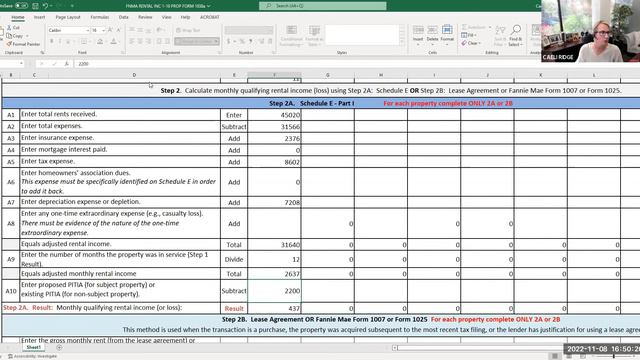Viewport: 640px width, 360px height.
Task: Decrease font size with smaller A icon
Action: click(x=118, y=30)
